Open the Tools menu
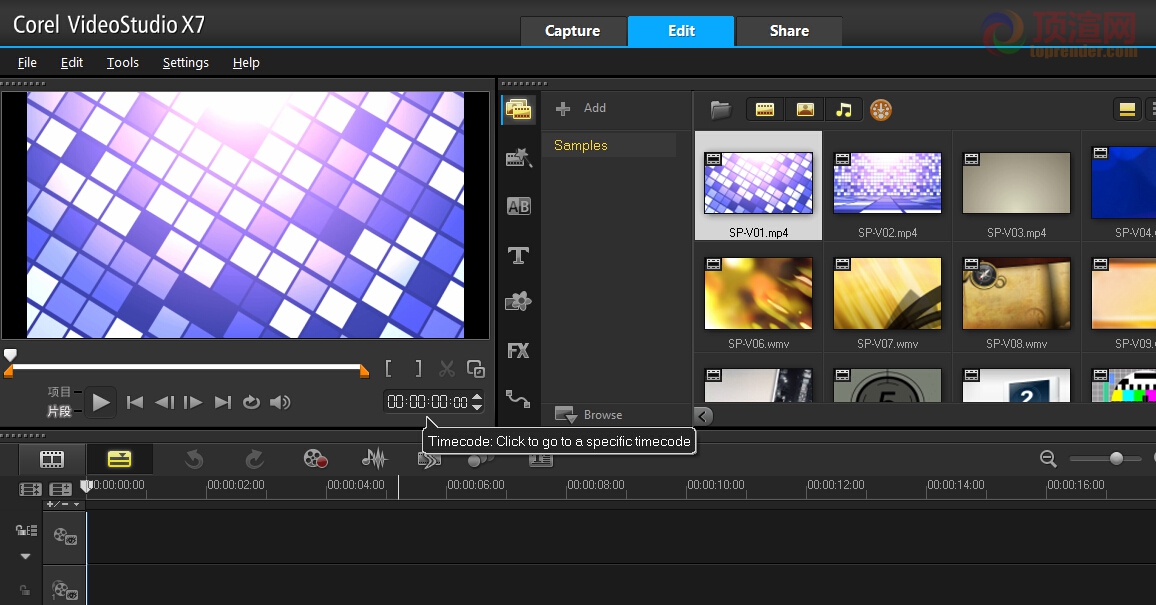This screenshot has height=605, width=1156. 122,63
